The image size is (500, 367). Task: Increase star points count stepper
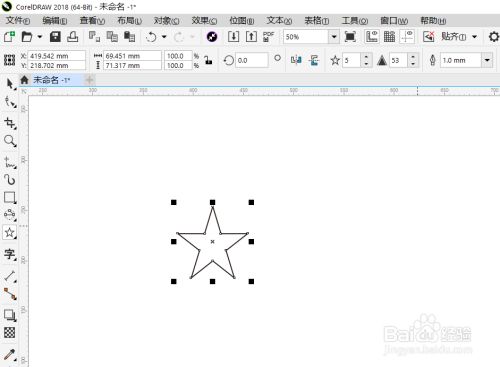(366, 57)
